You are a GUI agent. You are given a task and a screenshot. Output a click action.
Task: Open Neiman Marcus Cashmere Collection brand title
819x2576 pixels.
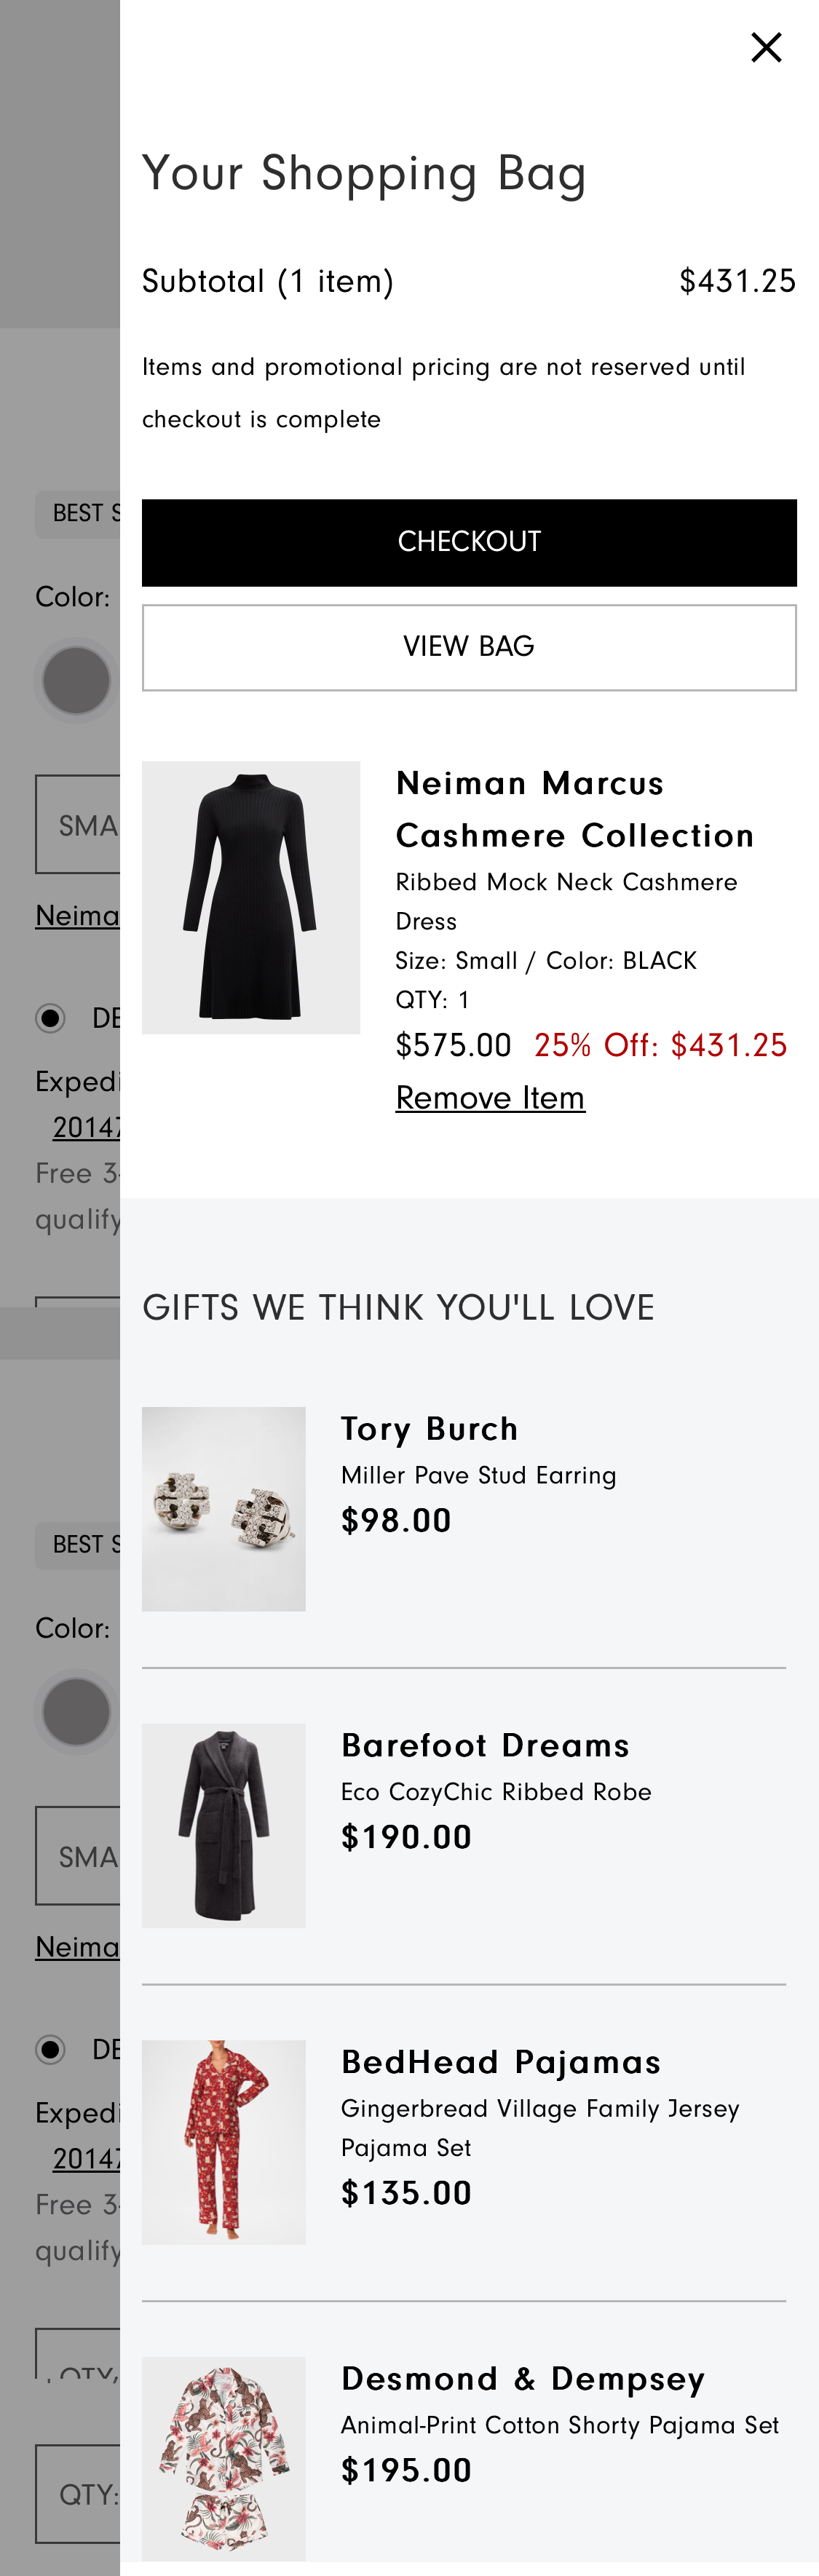coord(574,809)
